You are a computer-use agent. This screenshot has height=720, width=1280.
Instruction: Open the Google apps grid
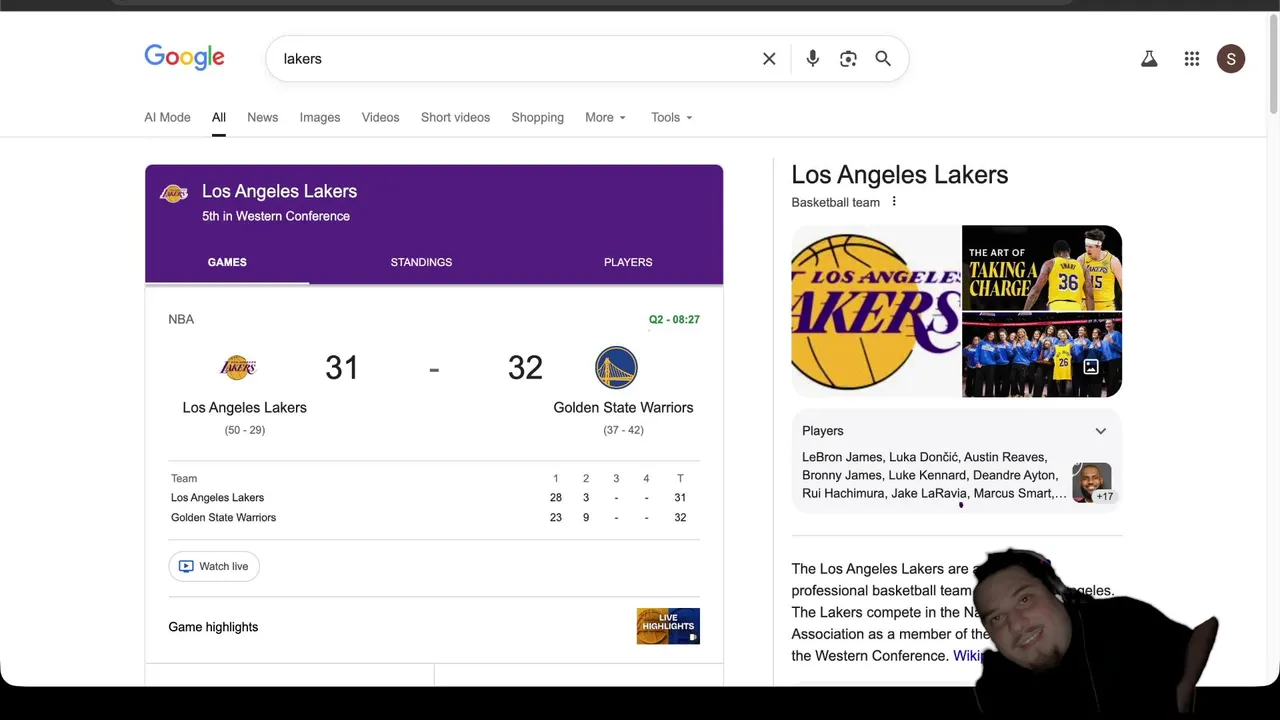(x=1191, y=59)
